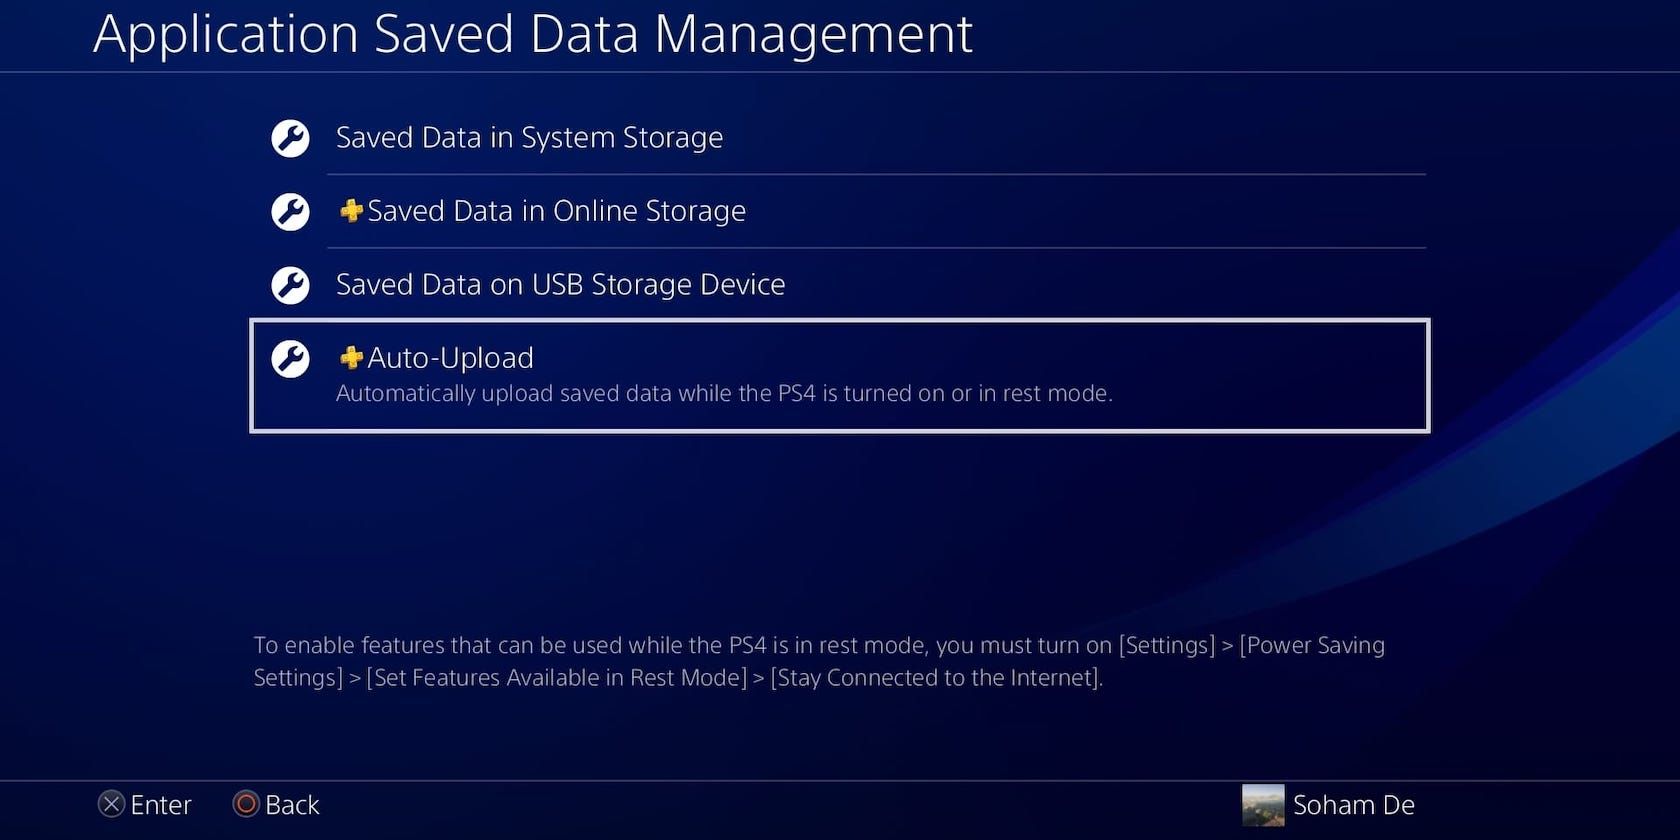Click the Enter label at the bottom left
1680x840 pixels.
tap(160, 804)
